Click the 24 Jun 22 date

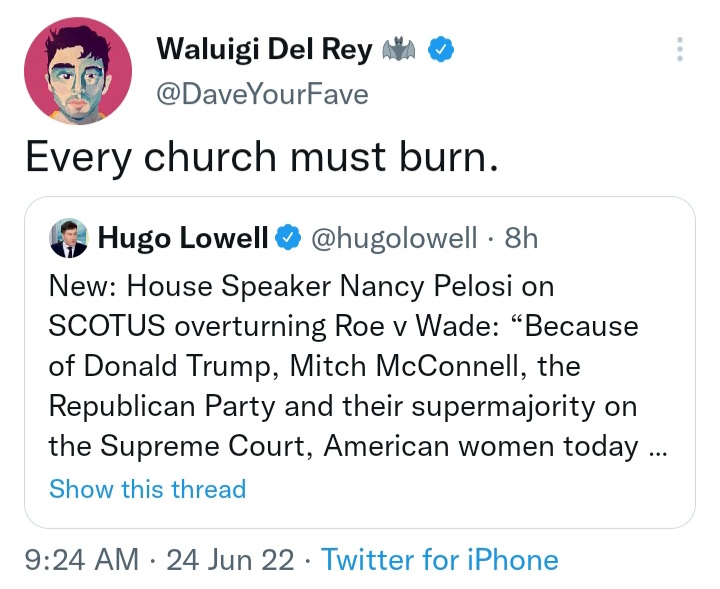pos(231,559)
